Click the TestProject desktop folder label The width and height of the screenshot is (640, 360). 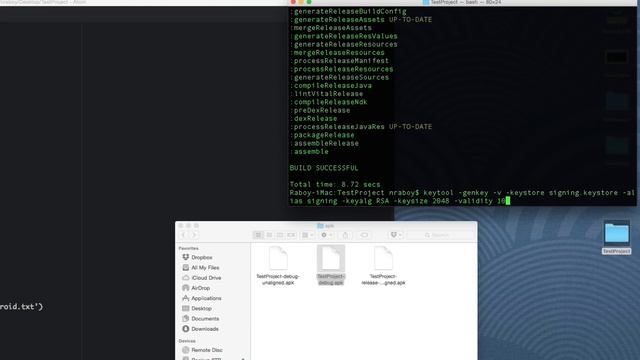pos(616,251)
